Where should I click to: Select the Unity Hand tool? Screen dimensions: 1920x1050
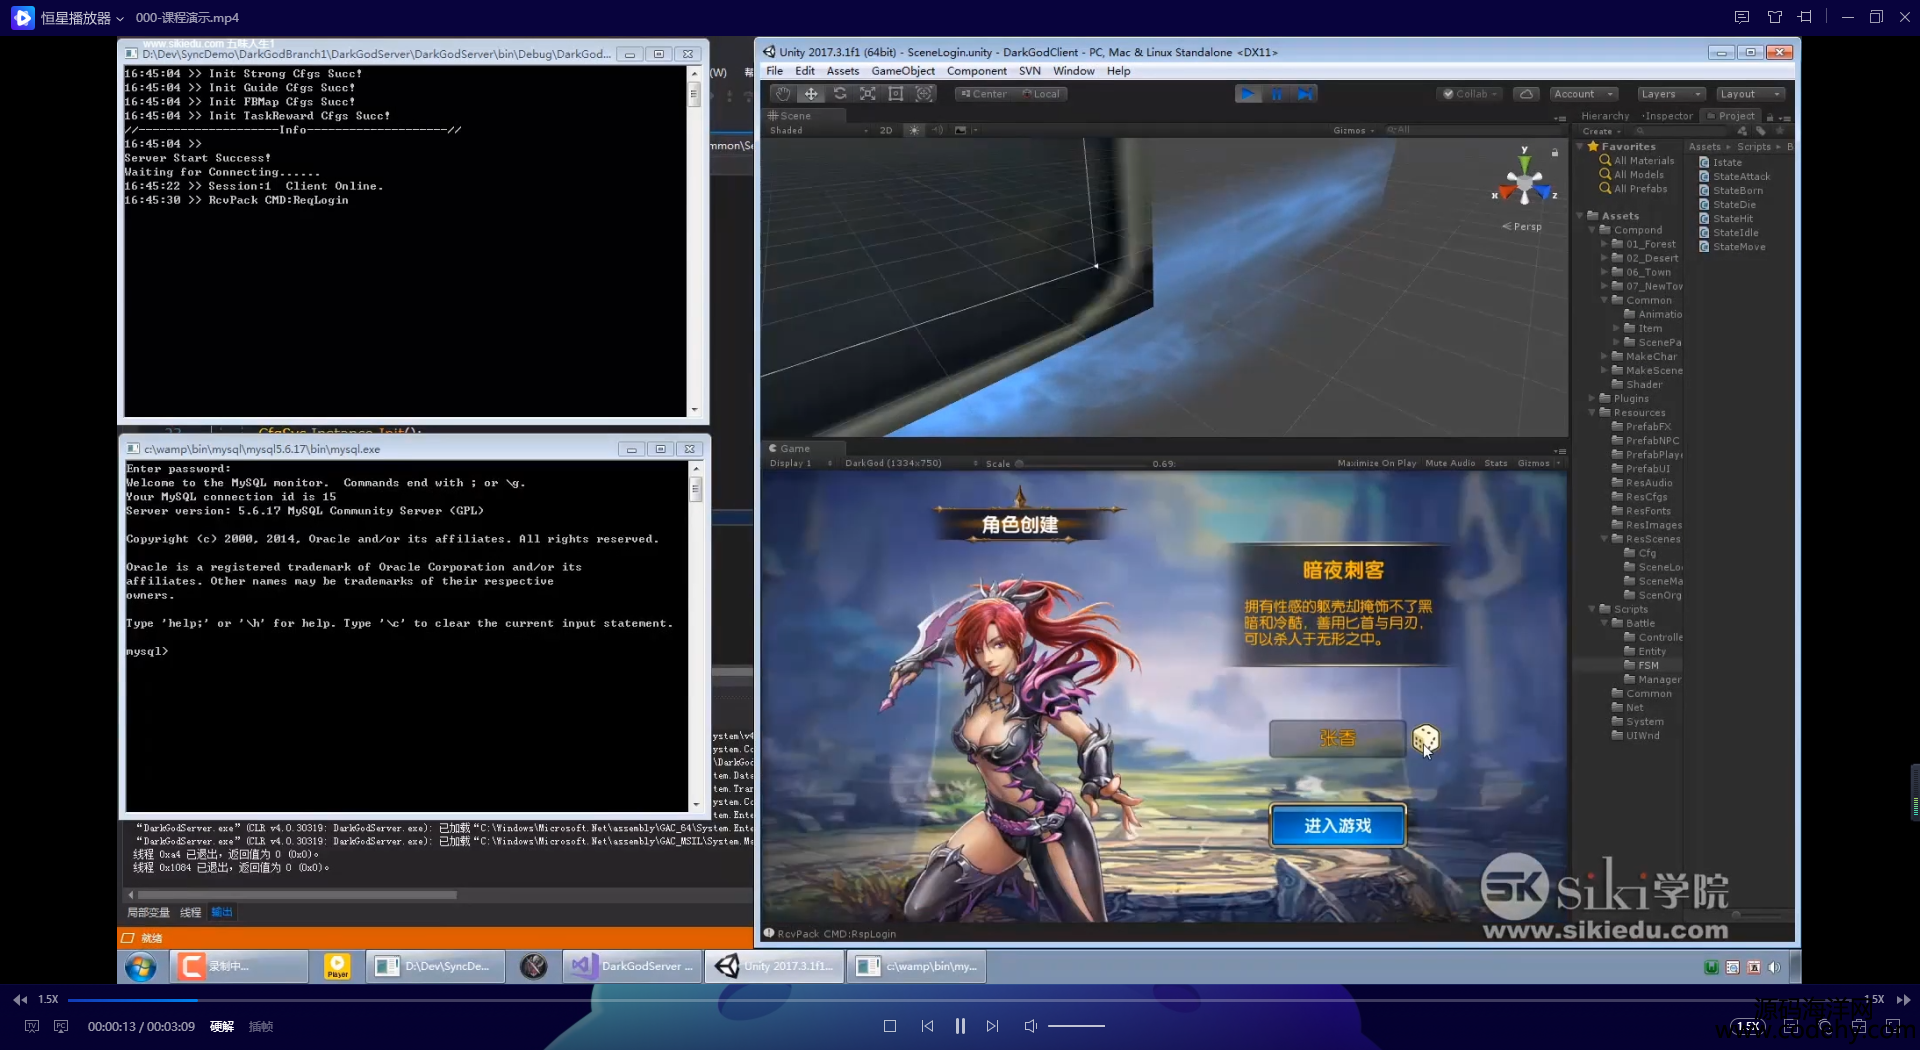point(783,94)
